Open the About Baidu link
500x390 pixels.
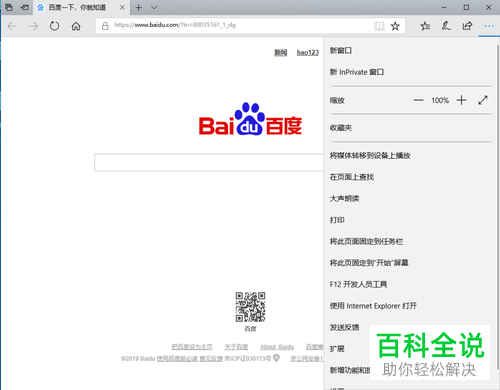[x=277, y=347]
